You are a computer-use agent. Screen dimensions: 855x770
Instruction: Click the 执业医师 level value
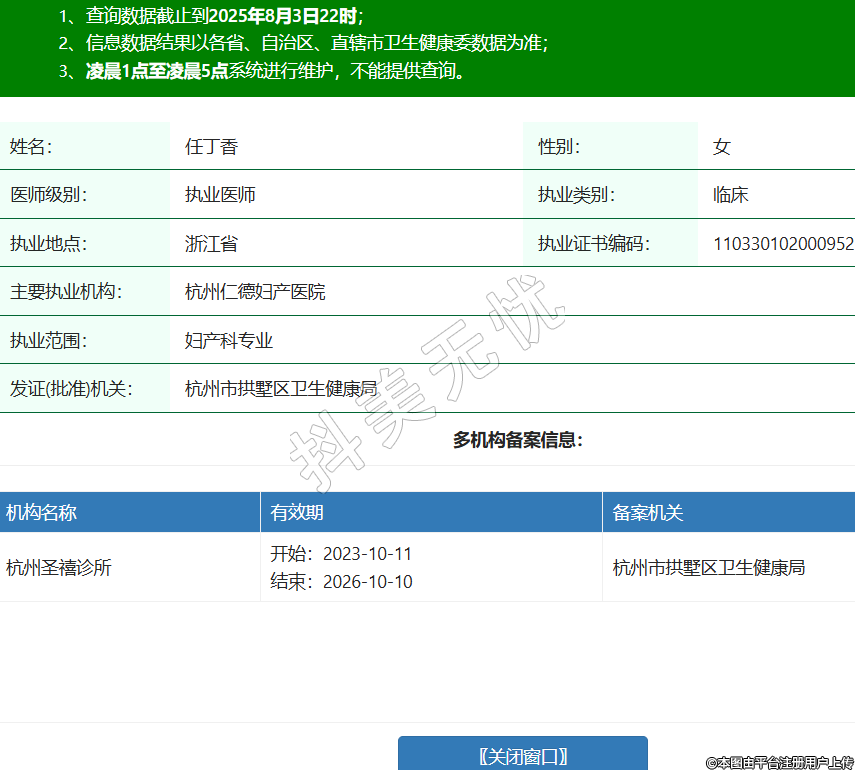click(220, 195)
